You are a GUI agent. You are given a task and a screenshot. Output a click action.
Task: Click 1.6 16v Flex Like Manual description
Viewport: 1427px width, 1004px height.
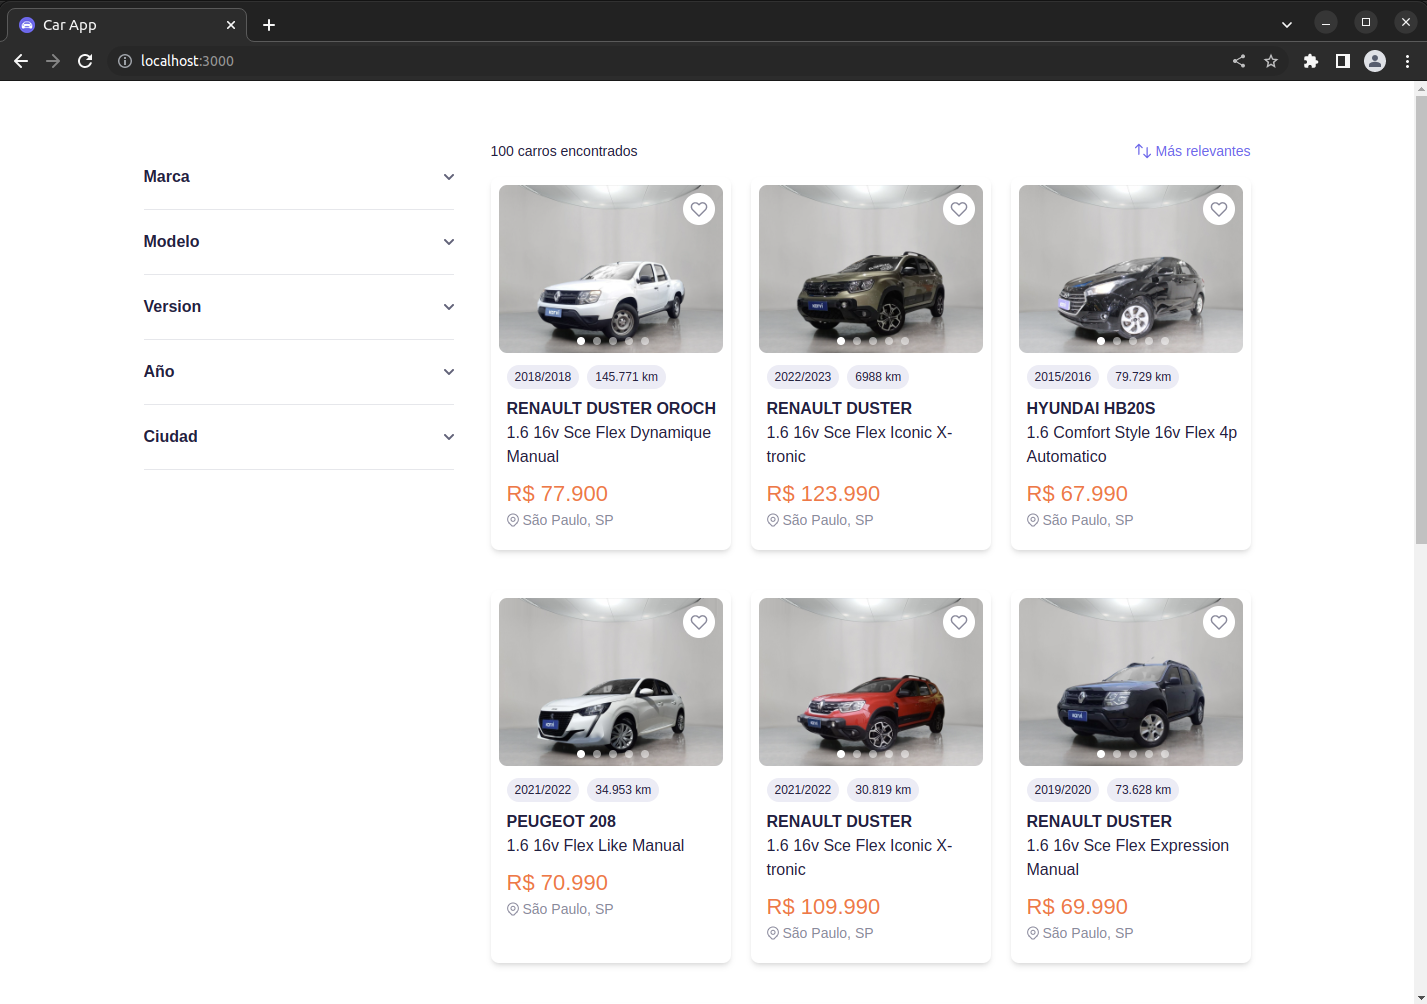(x=596, y=846)
